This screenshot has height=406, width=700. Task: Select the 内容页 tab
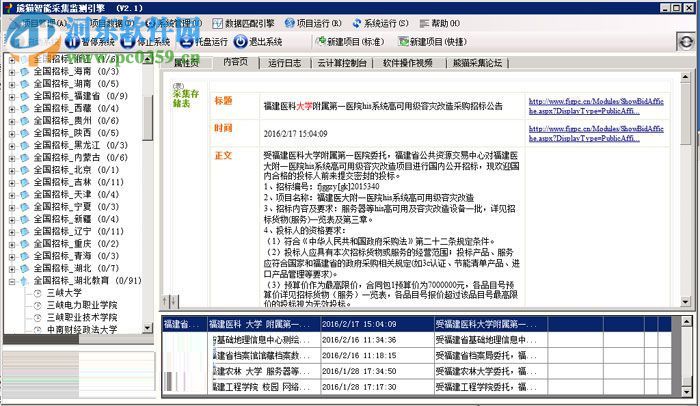pos(235,62)
